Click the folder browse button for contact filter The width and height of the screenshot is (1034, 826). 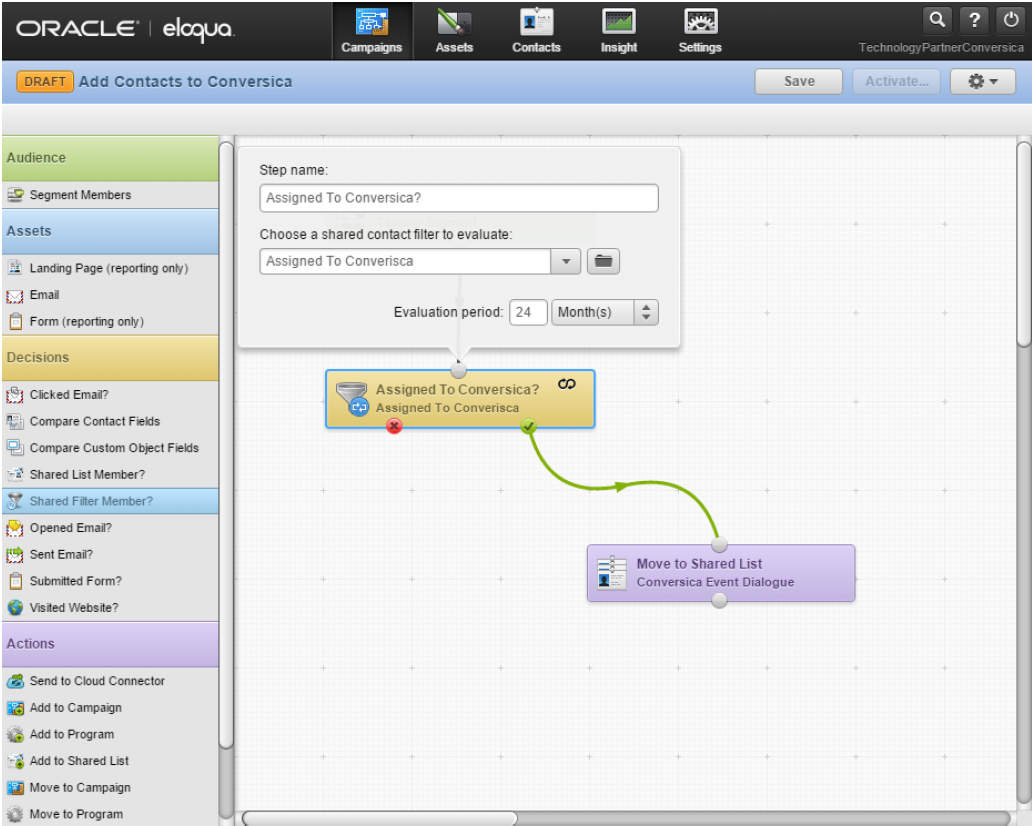pyautogui.click(x=603, y=261)
